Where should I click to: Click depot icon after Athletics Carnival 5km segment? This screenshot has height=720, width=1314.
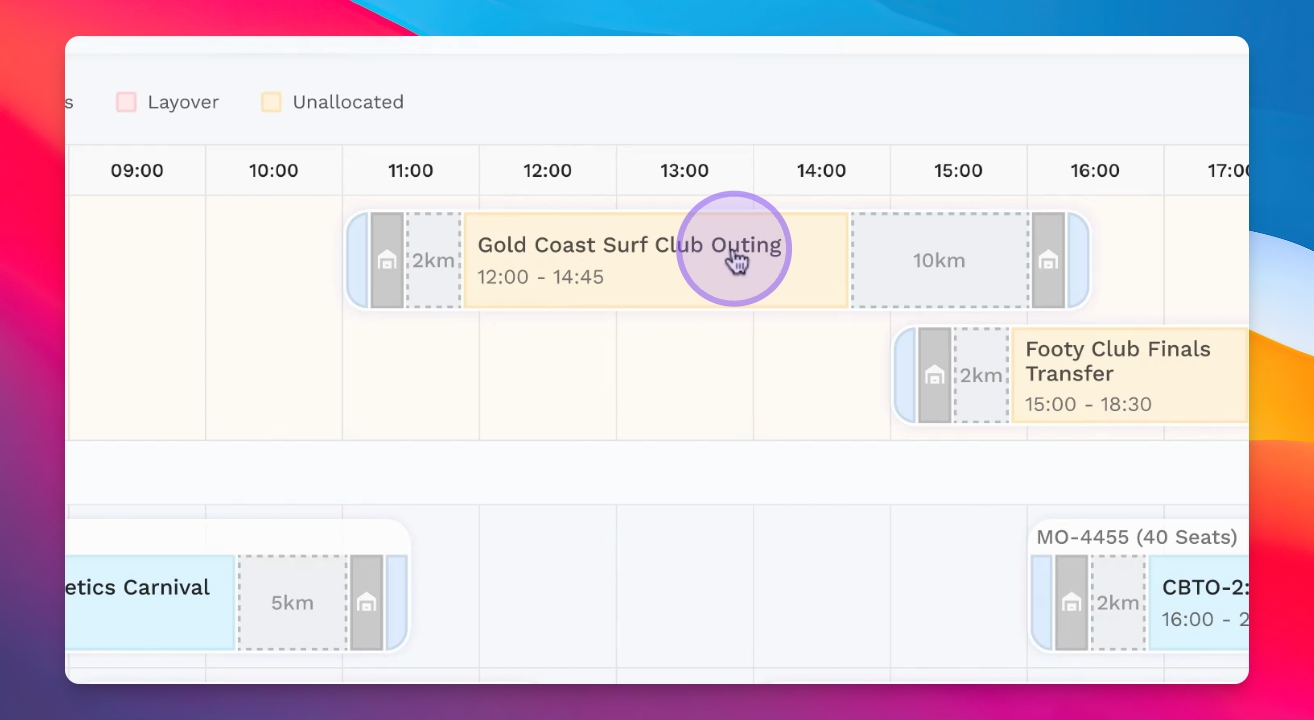coord(366,602)
